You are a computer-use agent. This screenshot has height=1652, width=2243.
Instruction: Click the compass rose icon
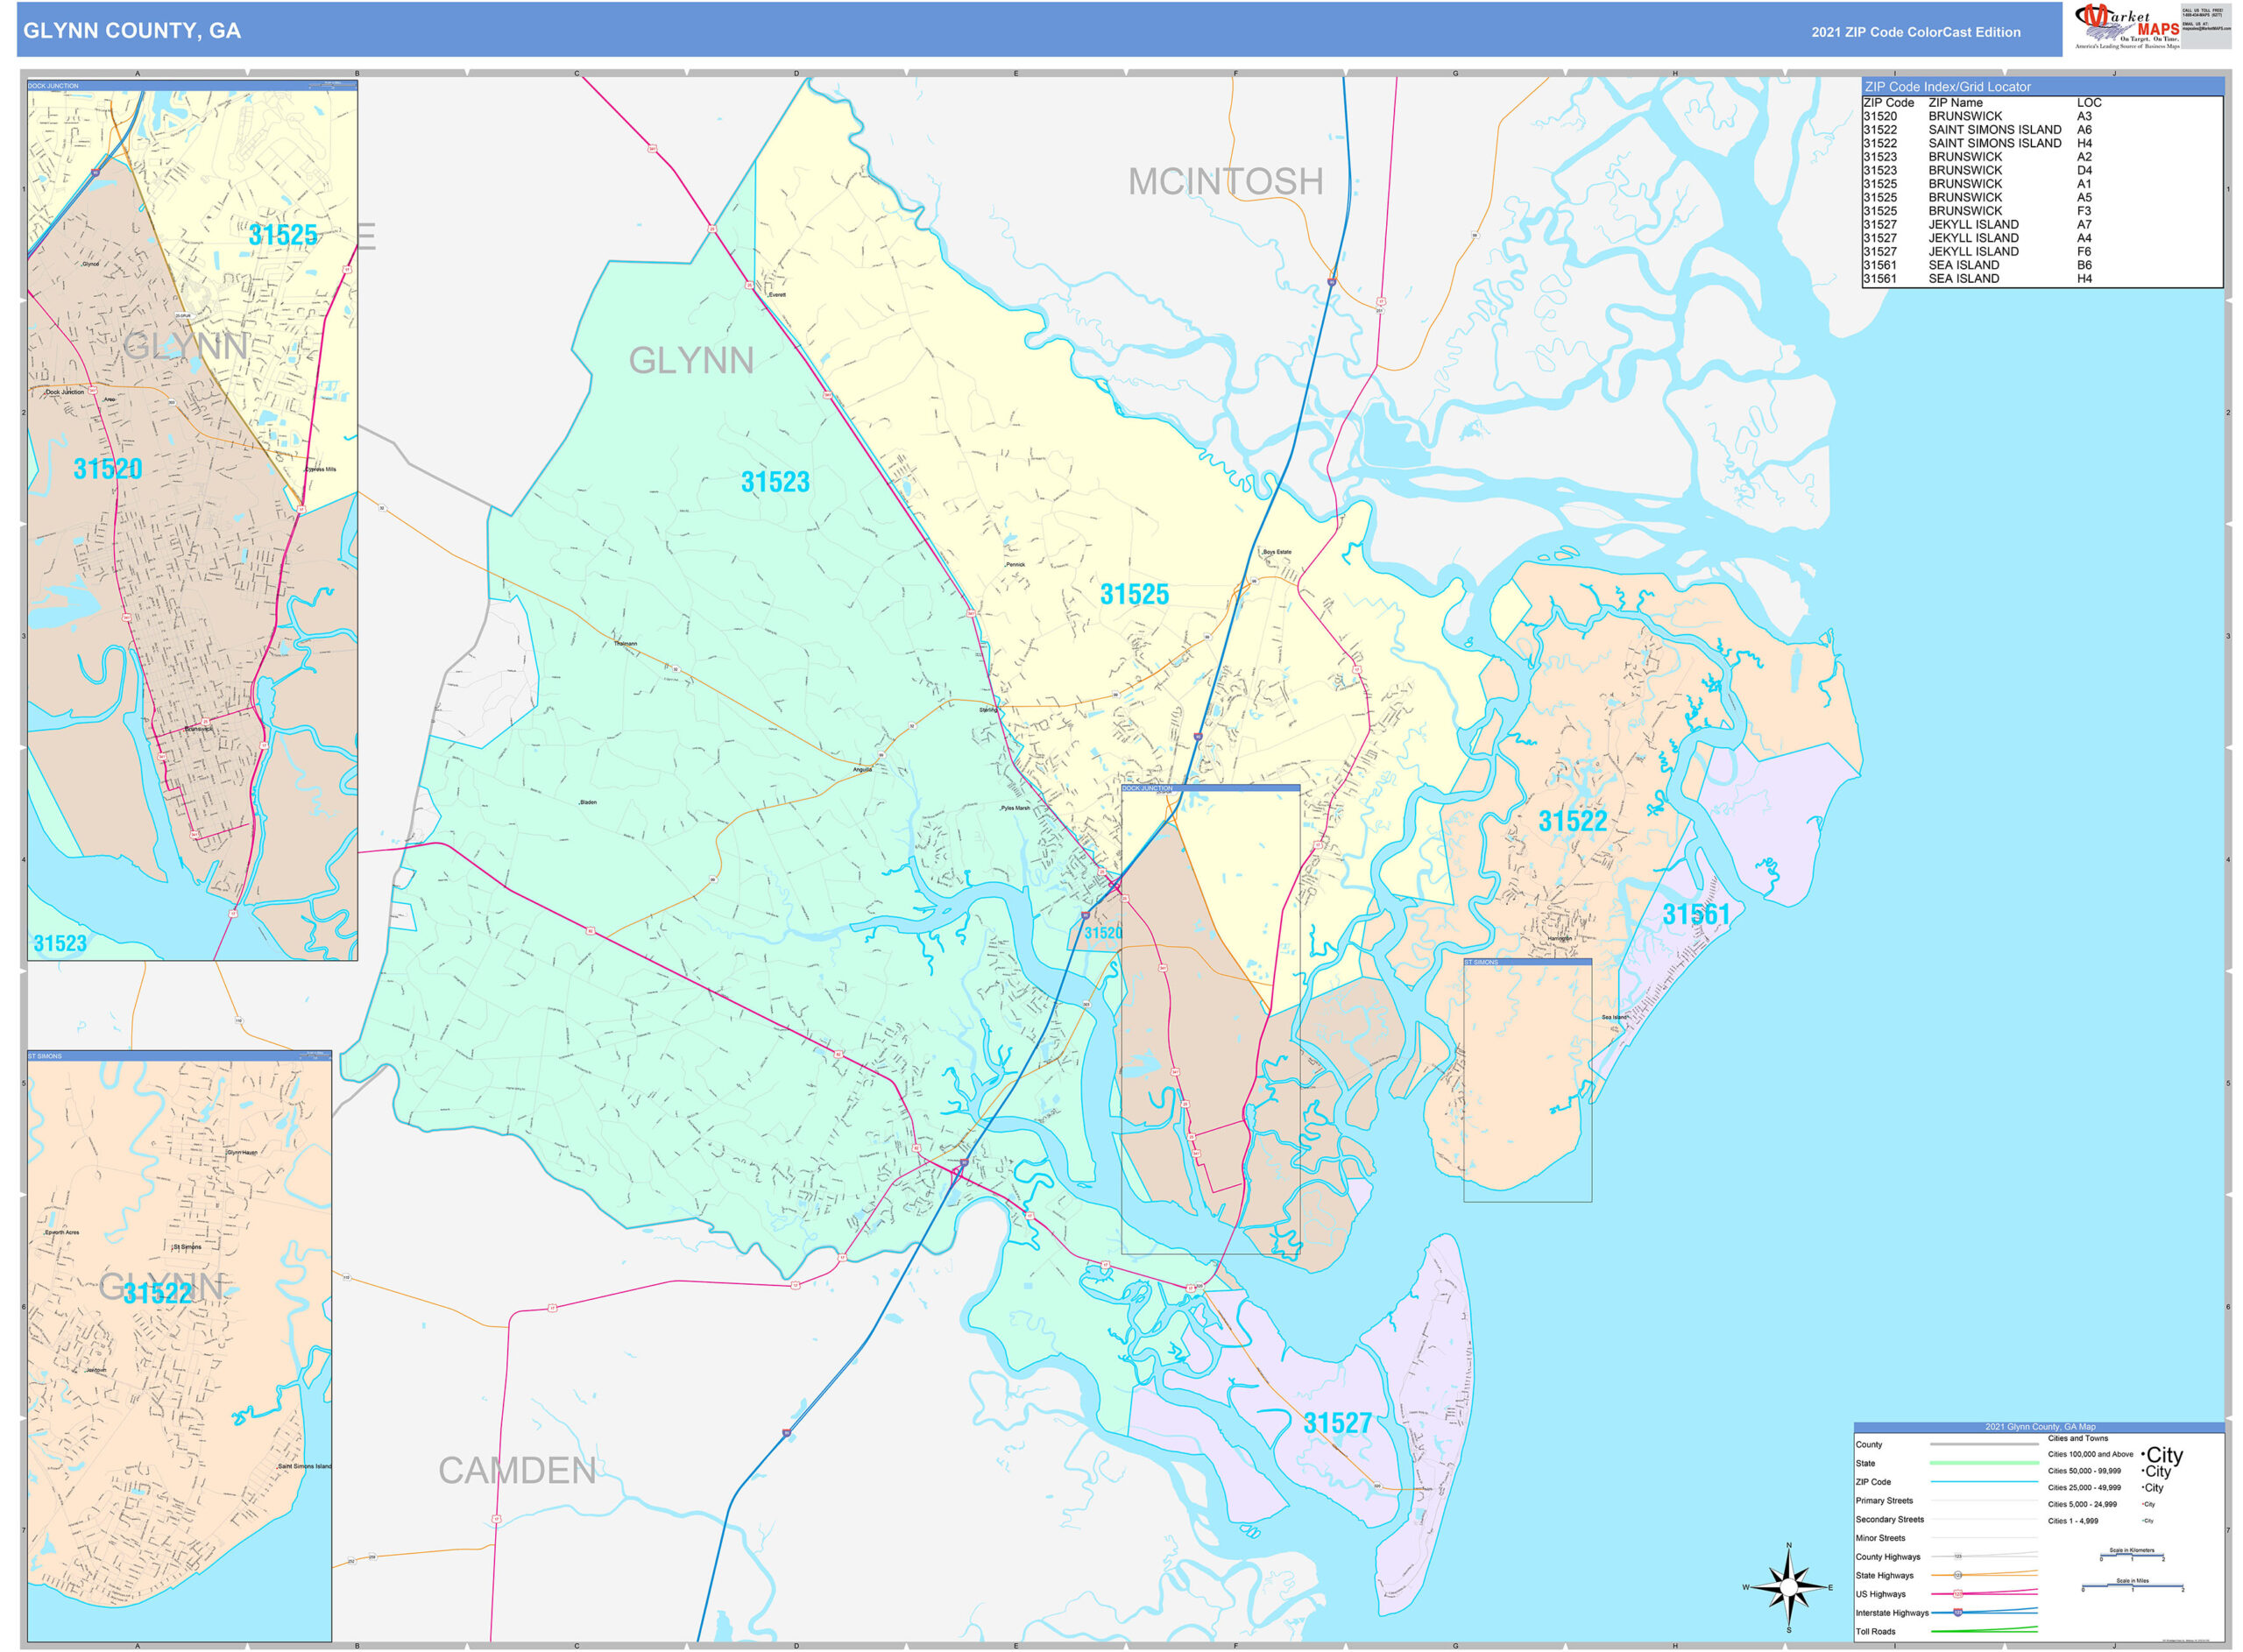click(1788, 1587)
